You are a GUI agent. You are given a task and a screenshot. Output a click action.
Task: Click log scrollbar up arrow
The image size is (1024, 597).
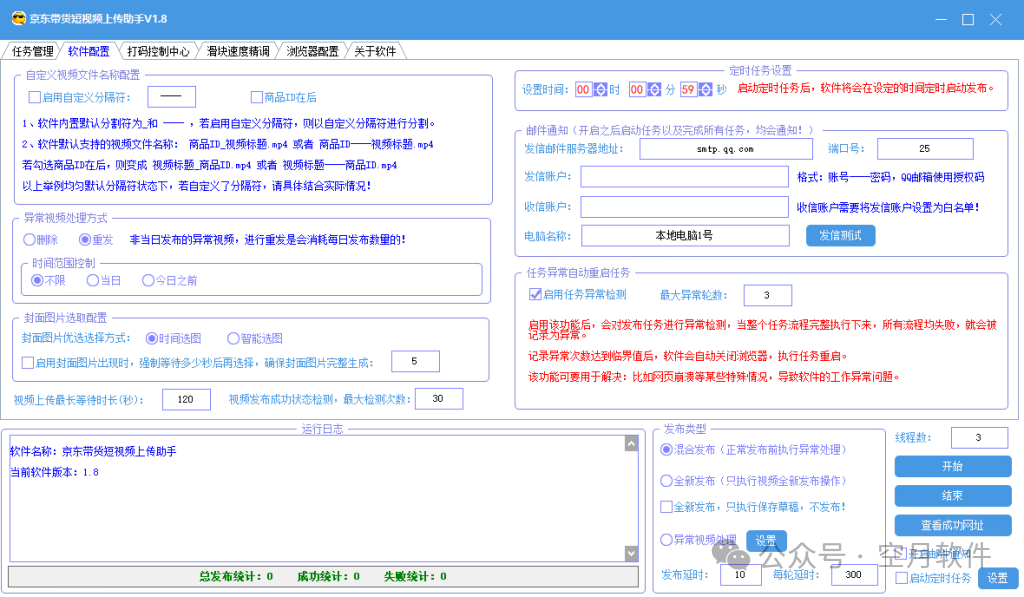pos(631,444)
